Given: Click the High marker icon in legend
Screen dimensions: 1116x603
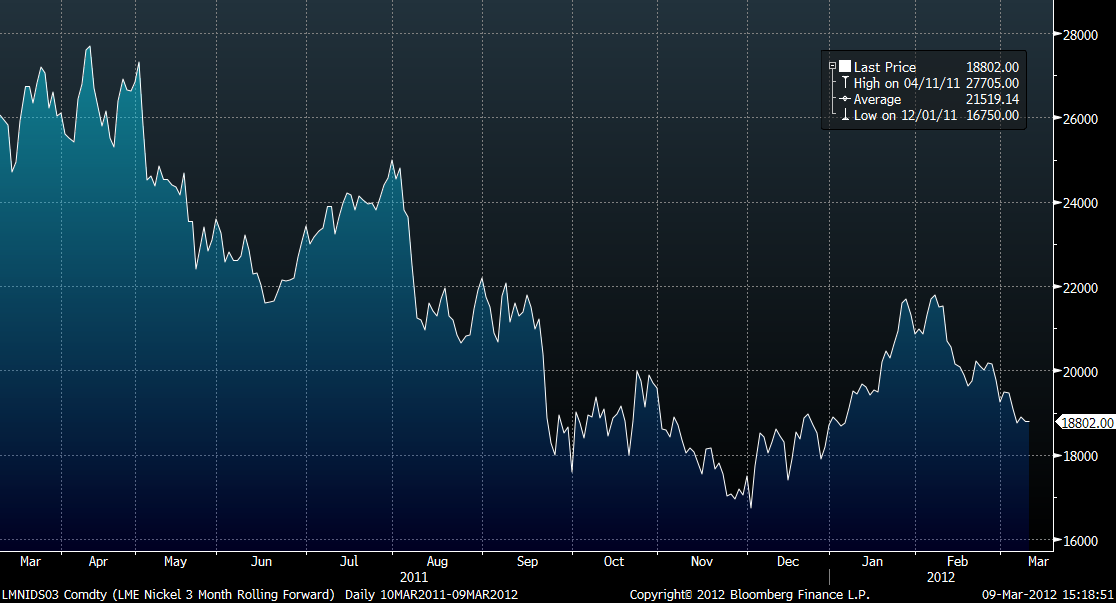Looking at the screenshot, I should coord(845,83).
